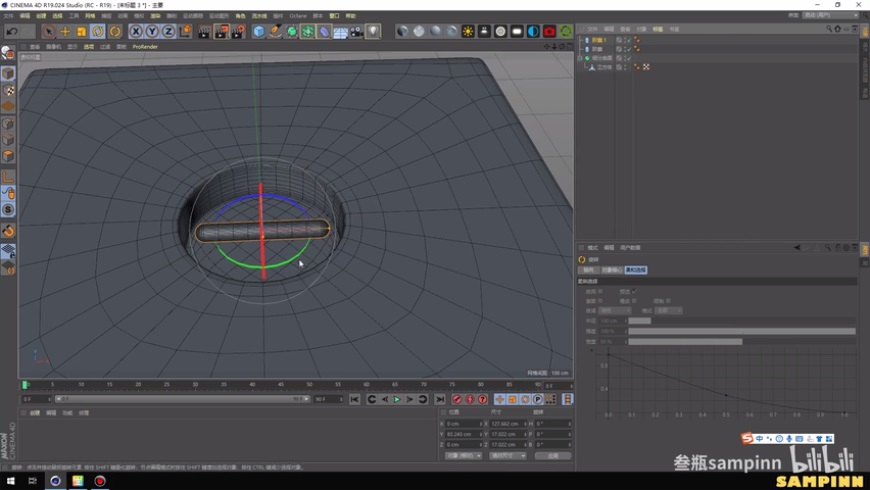This screenshot has width=870, height=490.
Task: Toggle layer box of first capsule
Action: pyautogui.click(x=619, y=40)
